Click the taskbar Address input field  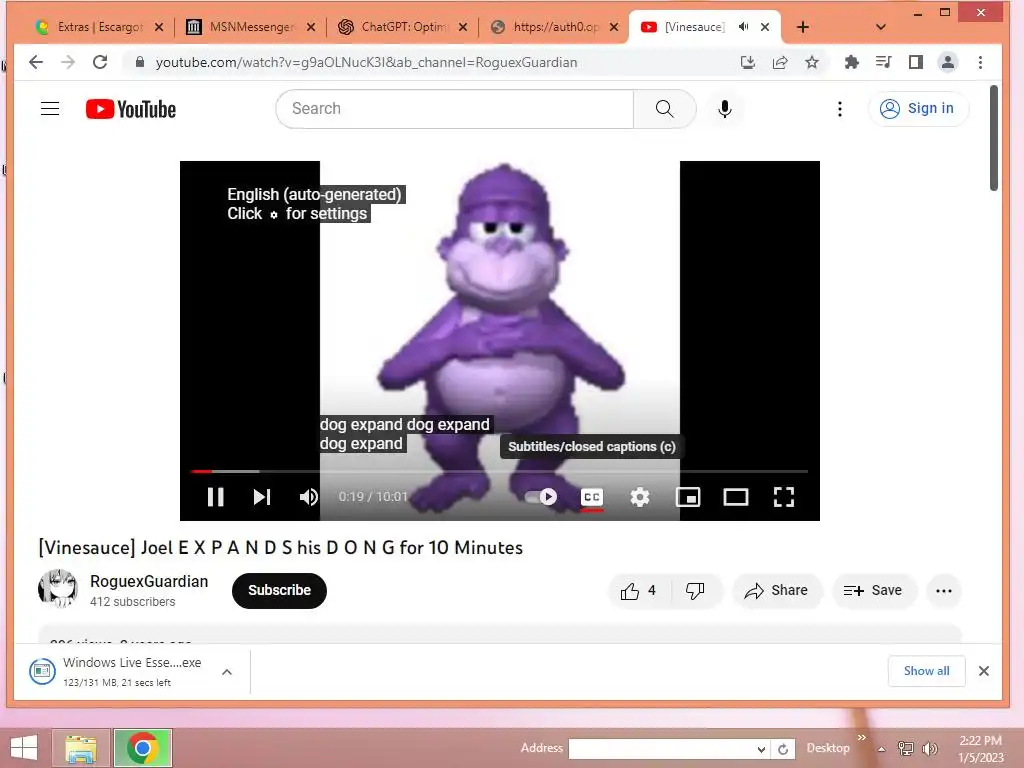pyautogui.click(x=662, y=749)
